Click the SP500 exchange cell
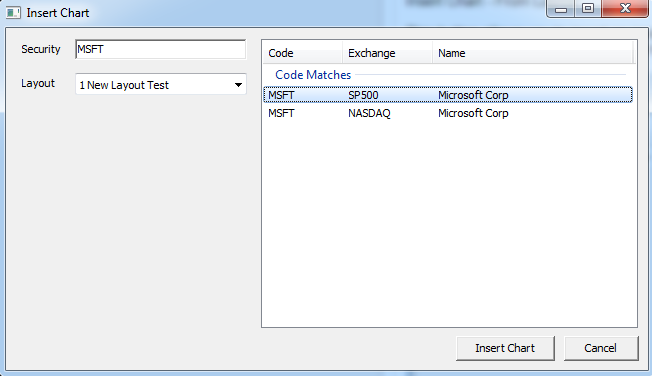 (363, 95)
